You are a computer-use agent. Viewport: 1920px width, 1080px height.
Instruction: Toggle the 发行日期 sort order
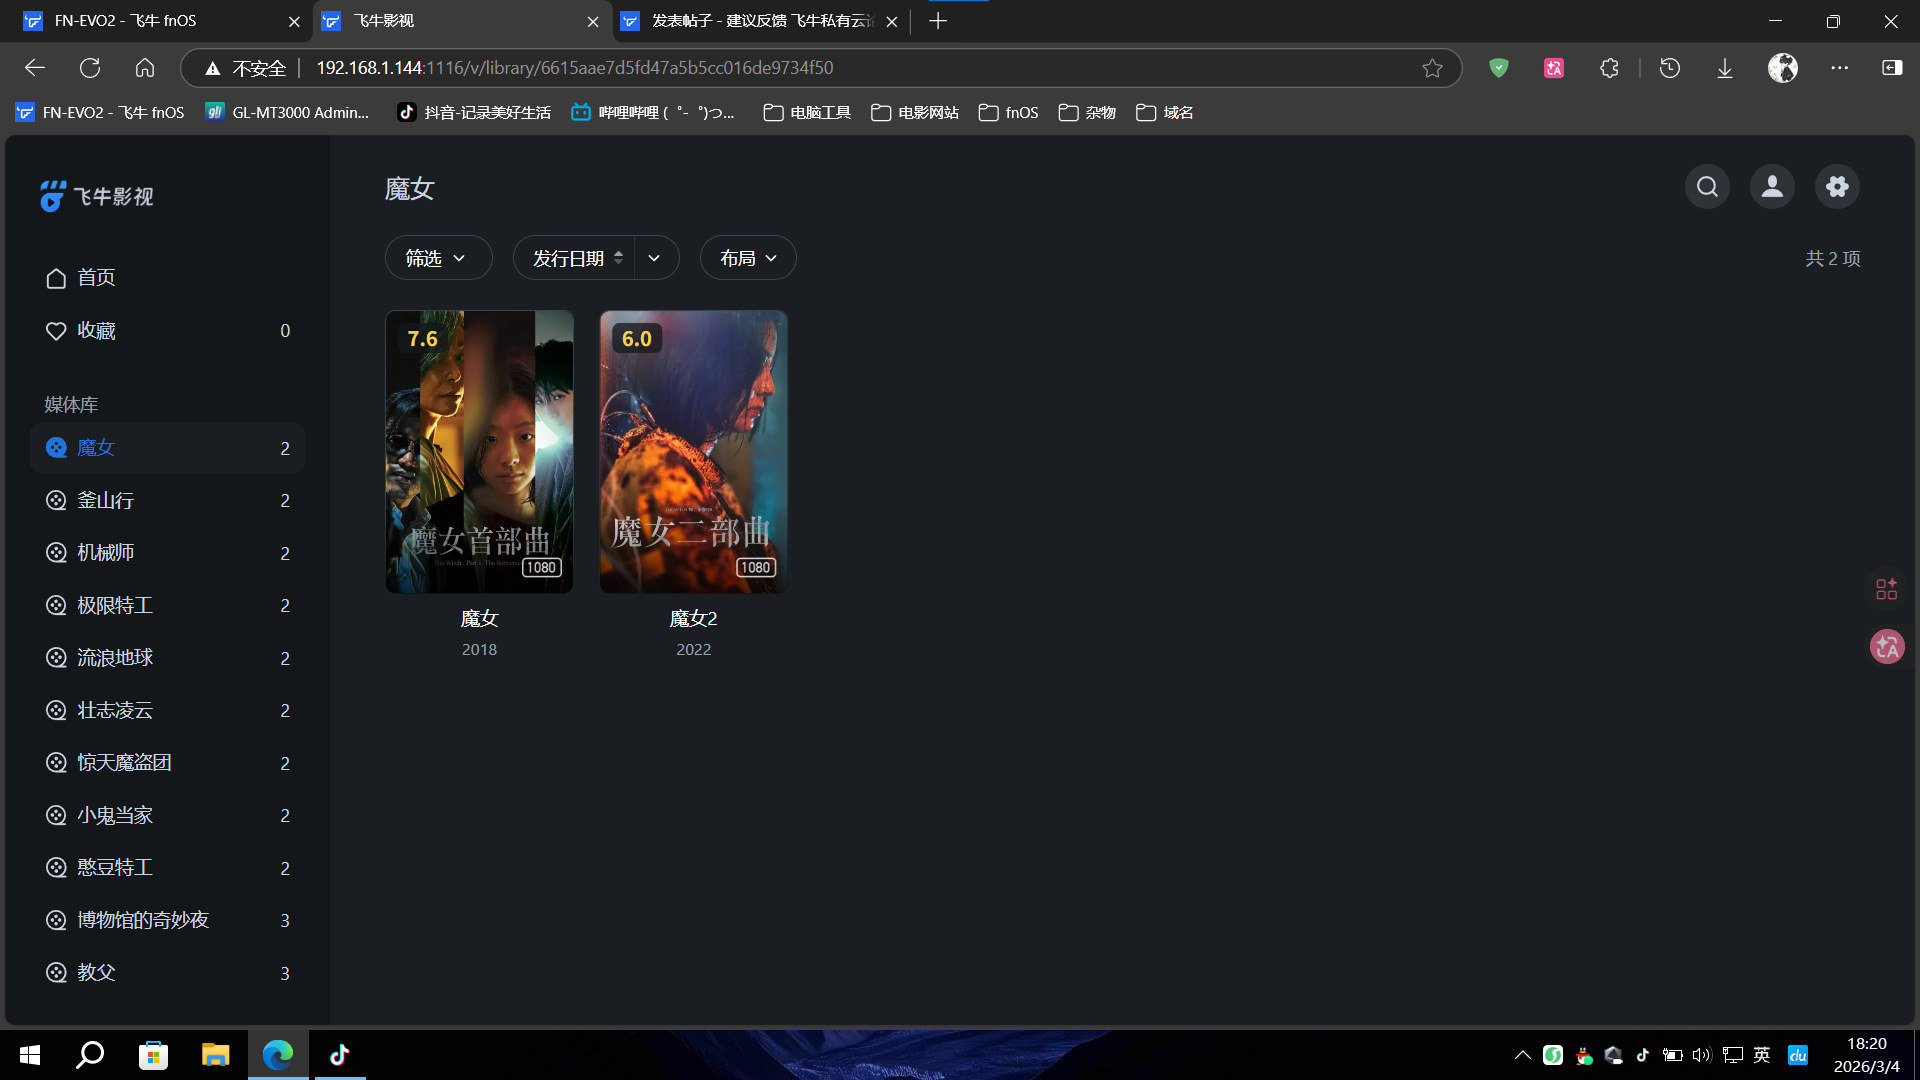coord(576,258)
